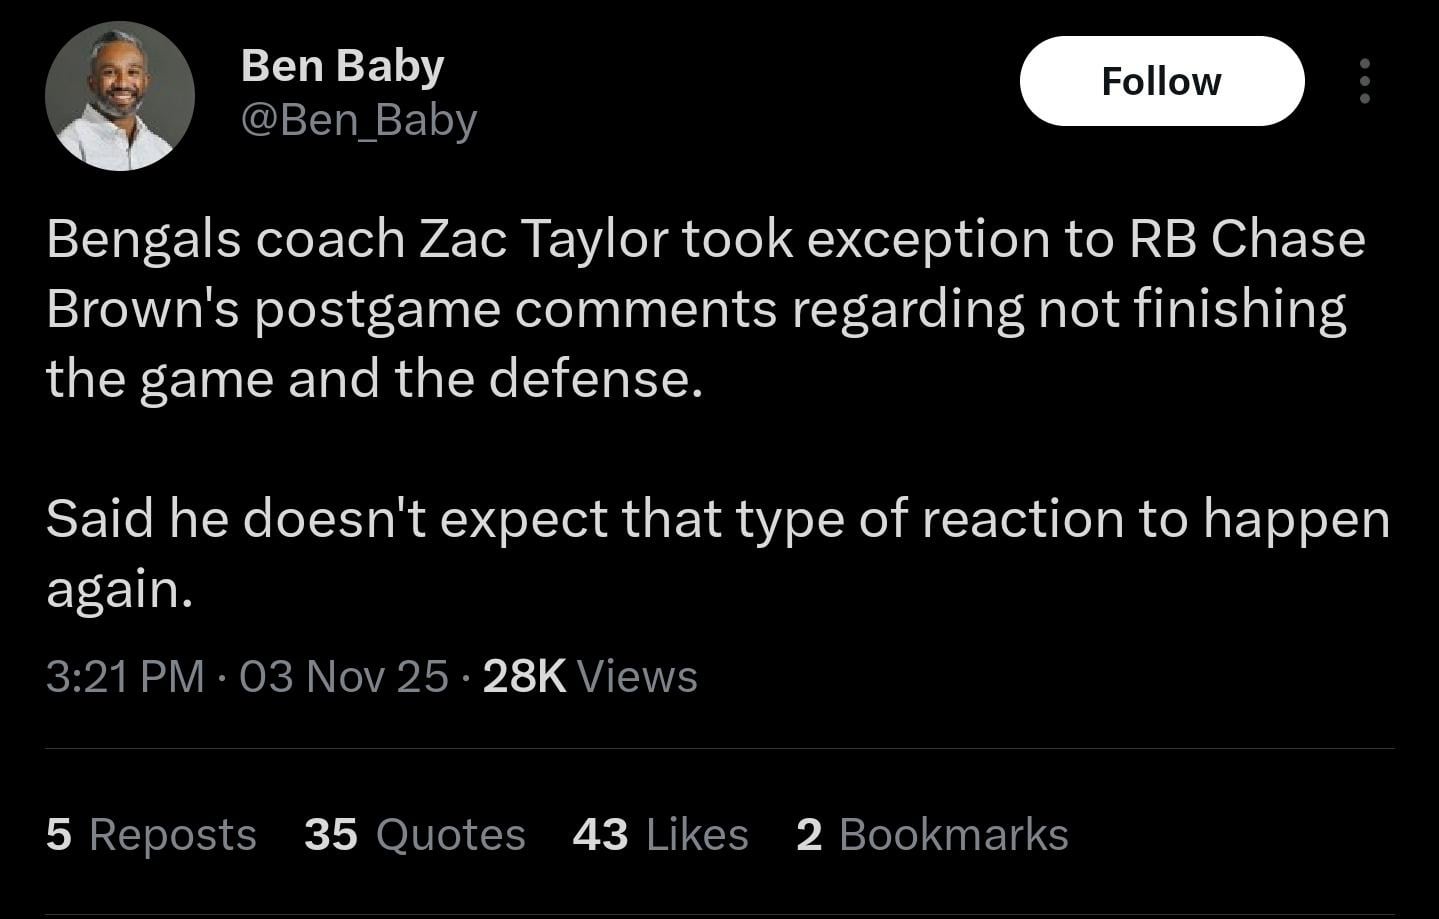Screen dimensions: 1439x919
Task: Click the phrase postgame comments in the tweet
Action: tap(515, 309)
